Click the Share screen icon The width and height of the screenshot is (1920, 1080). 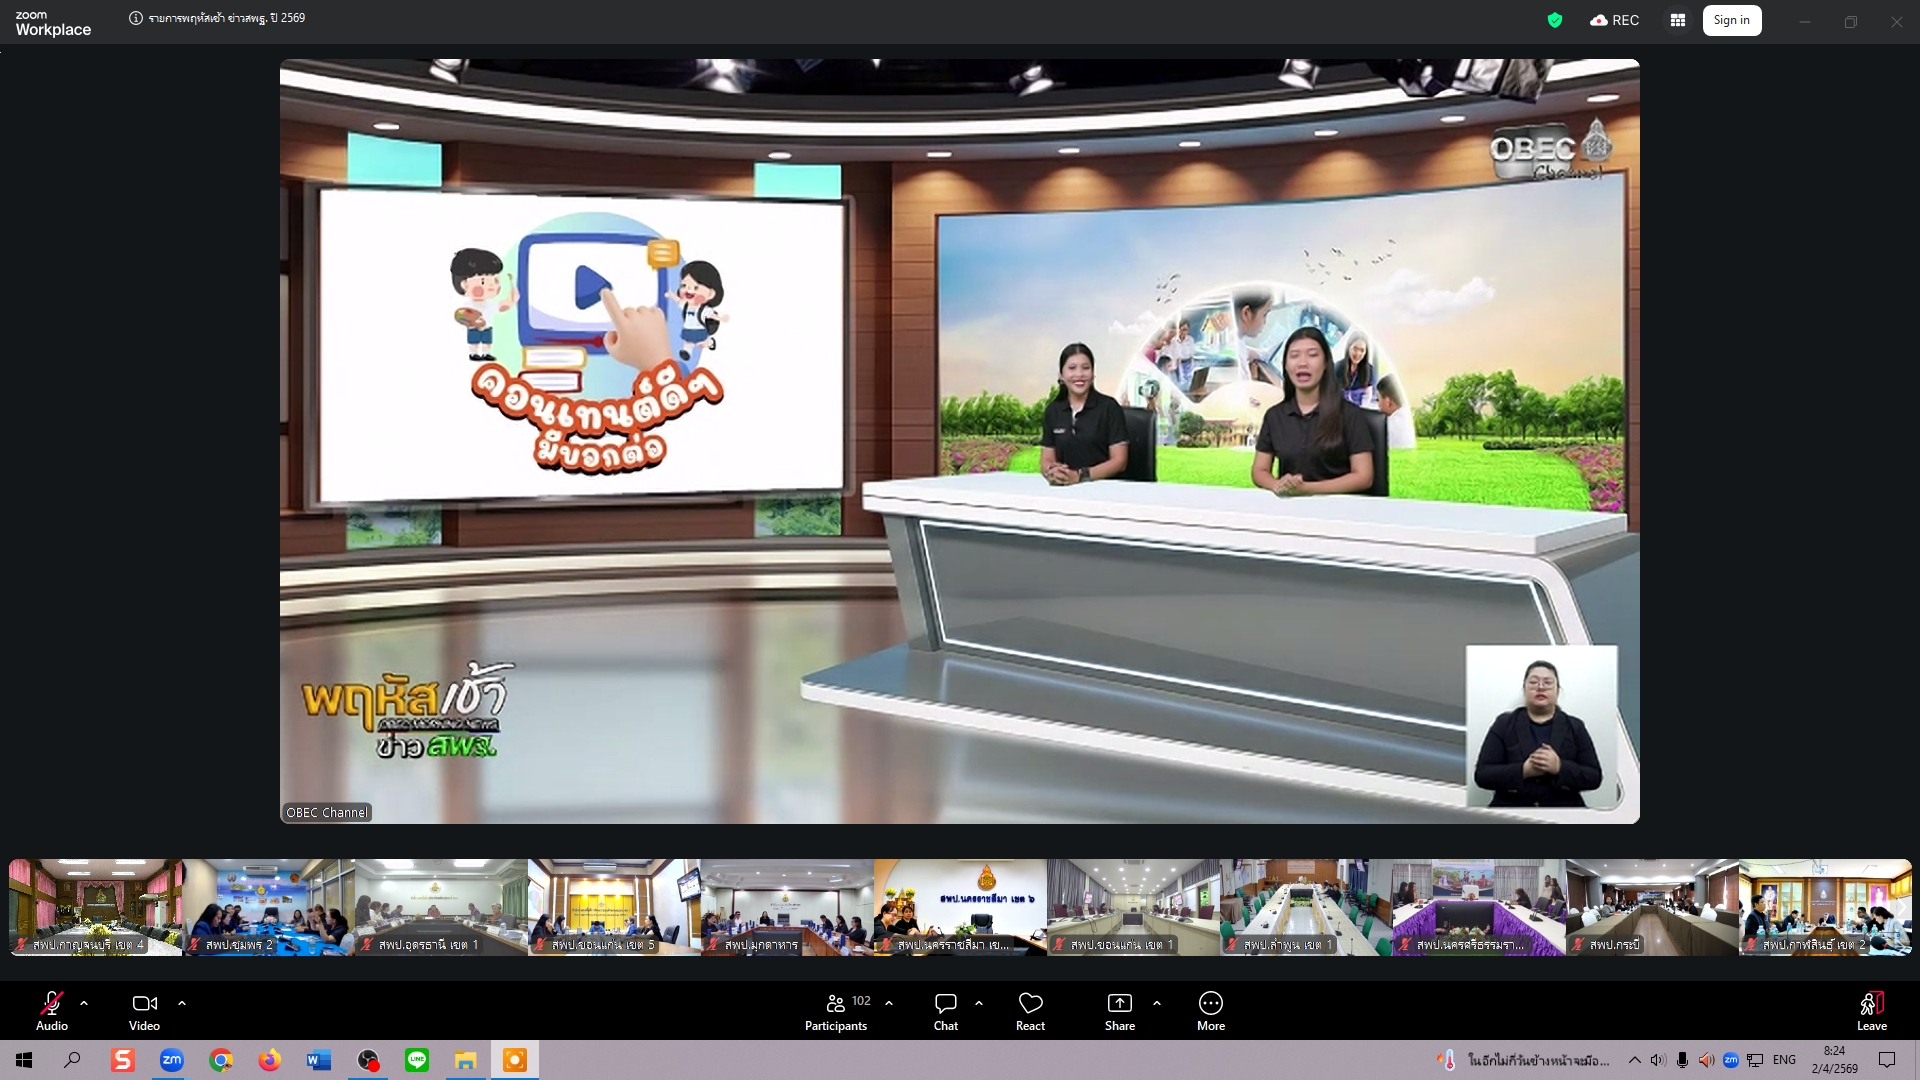1119,1009
